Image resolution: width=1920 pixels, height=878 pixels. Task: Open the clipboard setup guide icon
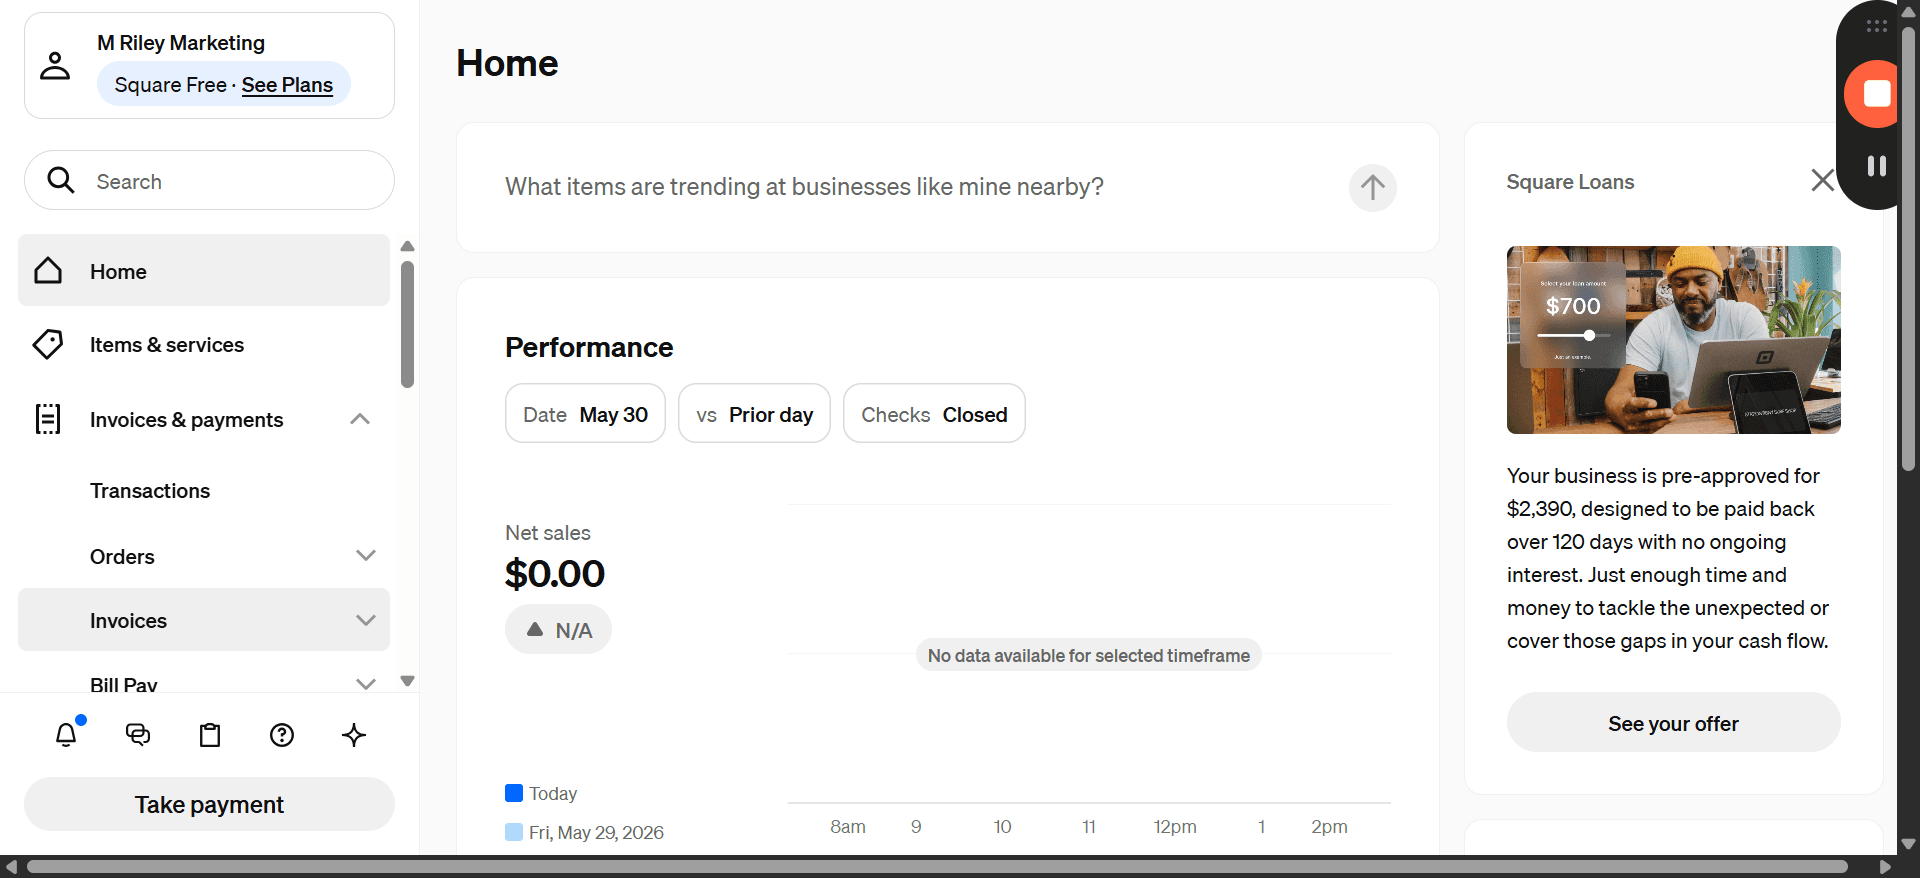210,735
